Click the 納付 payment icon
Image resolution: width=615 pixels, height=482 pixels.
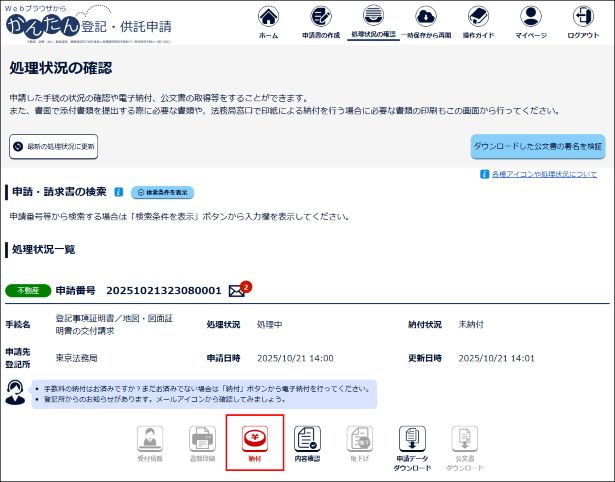pyautogui.click(x=255, y=439)
